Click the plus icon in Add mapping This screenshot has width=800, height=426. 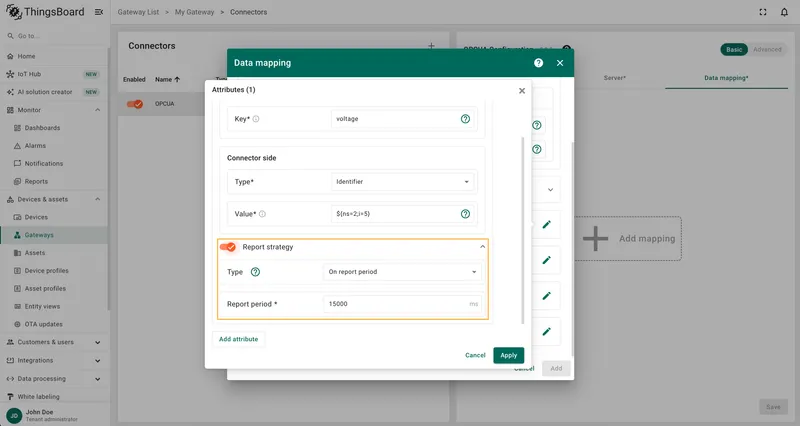pos(595,238)
